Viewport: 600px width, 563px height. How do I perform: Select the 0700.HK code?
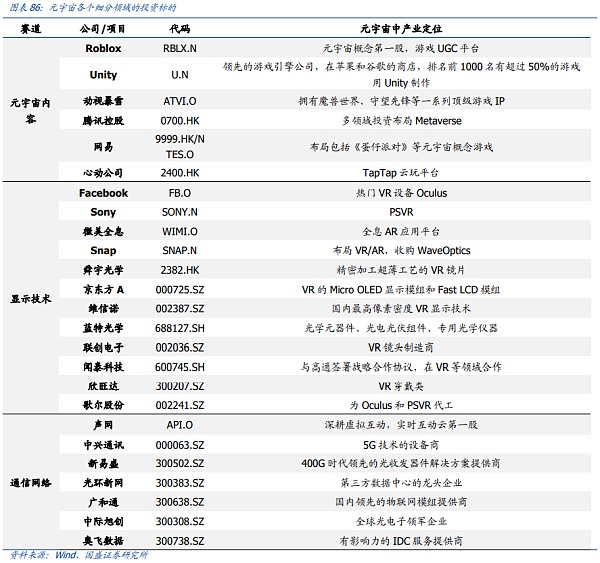[180, 121]
